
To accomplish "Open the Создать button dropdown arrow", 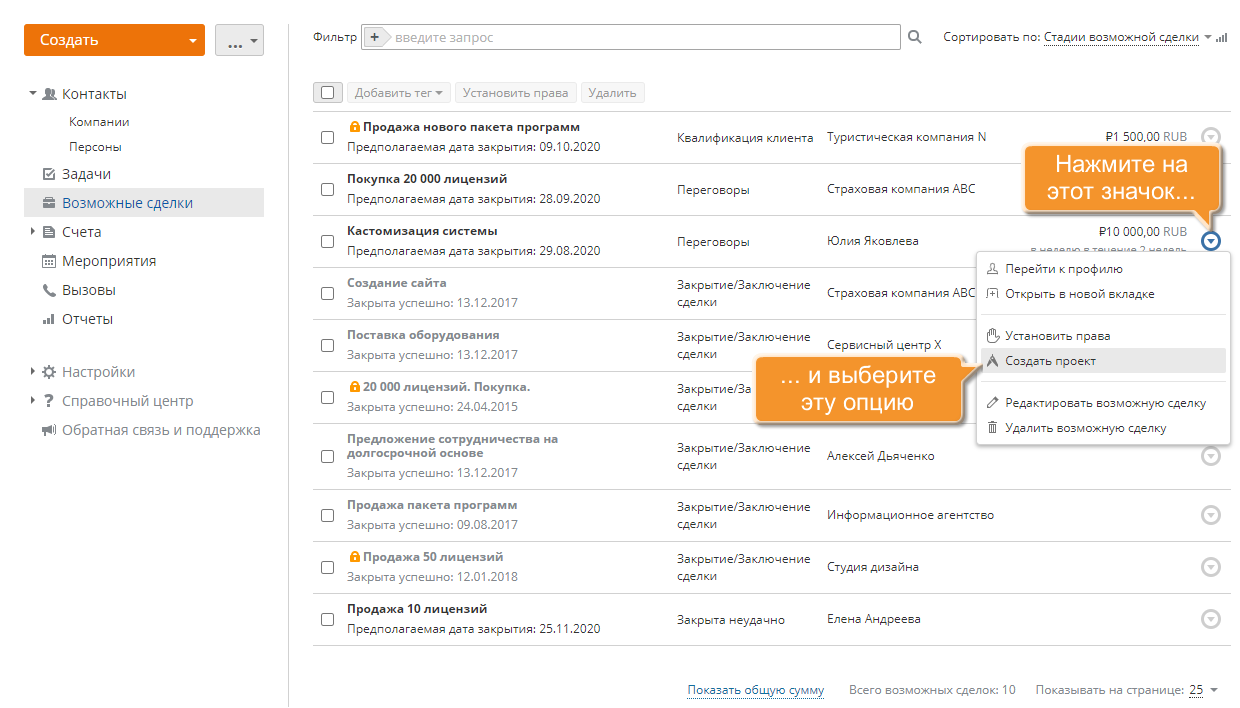I will (x=192, y=41).
